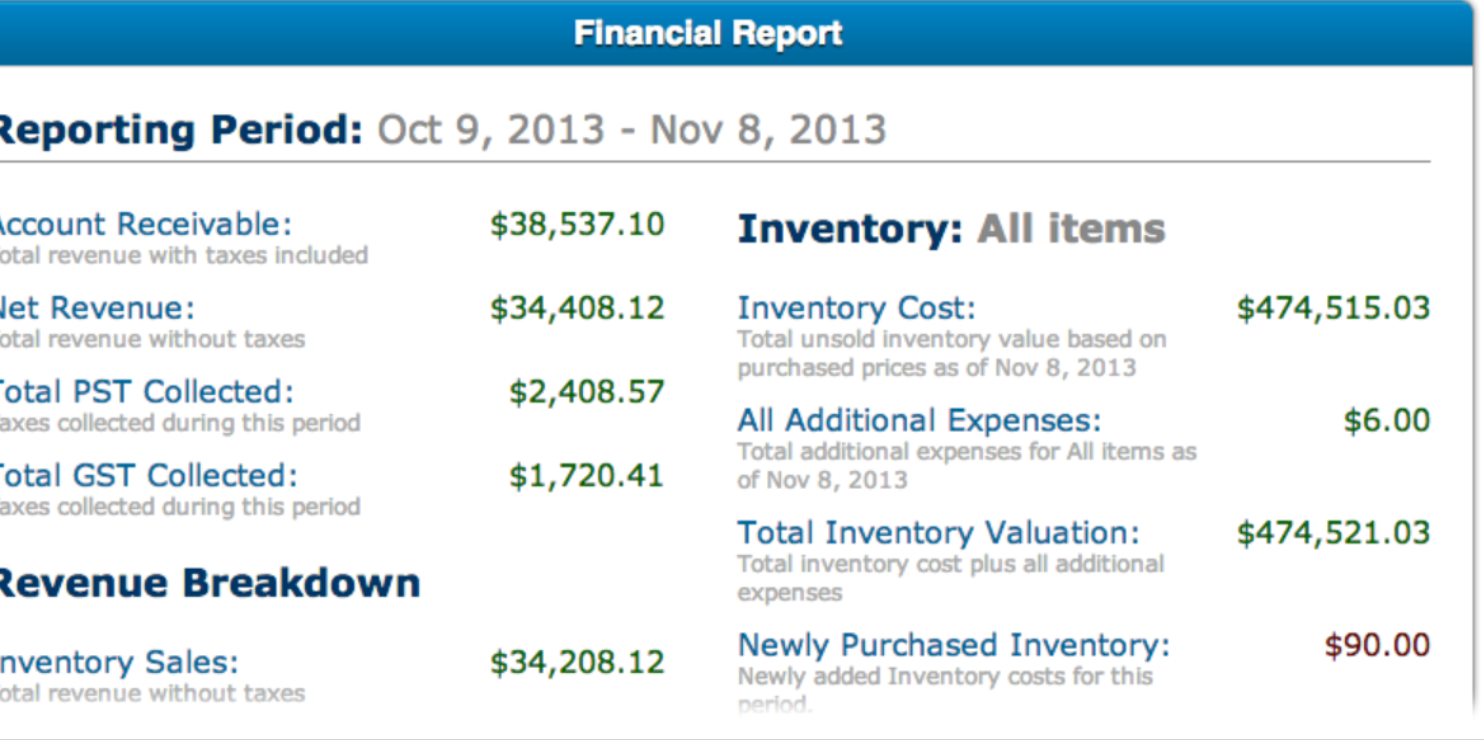Click the $34,408.12 Net Revenue value
Viewport: 1484px width, 744px height.
(577, 308)
